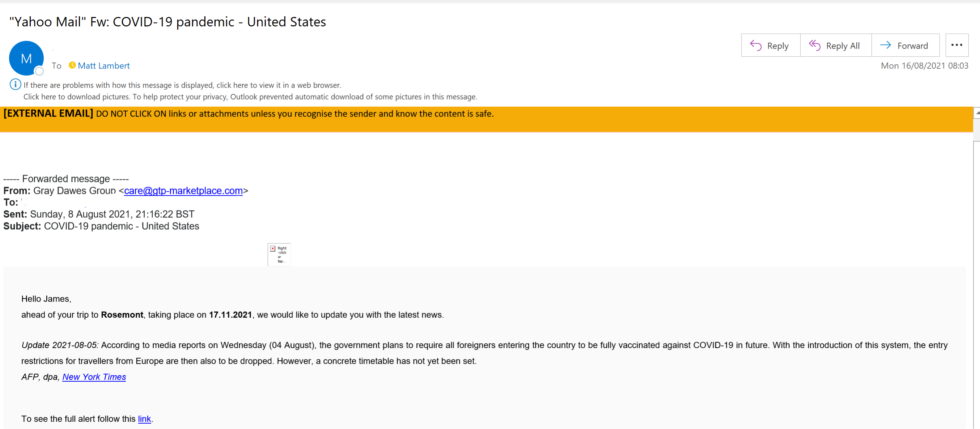This screenshot has height=429, width=980.
Task: Click the Reply button
Action: (x=770, y=46)
